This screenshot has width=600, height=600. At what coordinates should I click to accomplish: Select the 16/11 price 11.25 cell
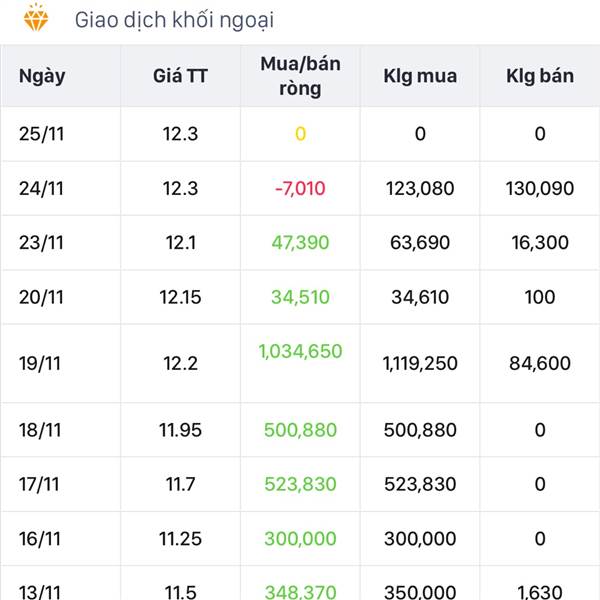pos(180,539)
